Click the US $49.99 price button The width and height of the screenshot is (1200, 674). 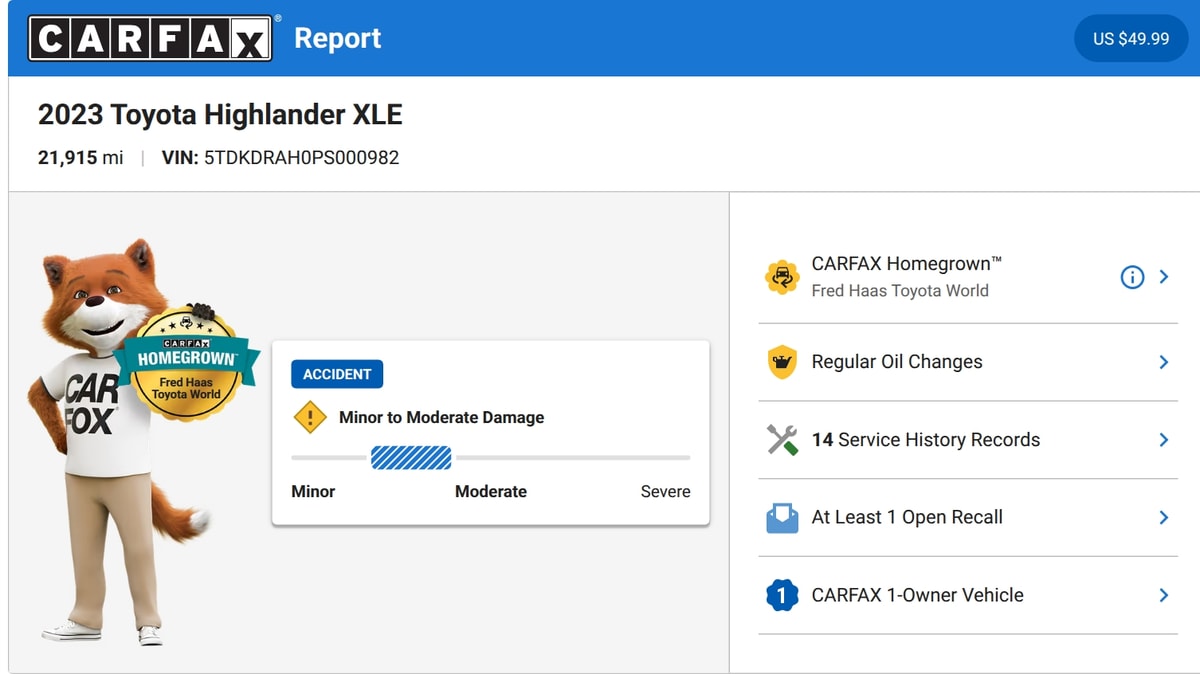point(1131,38)
